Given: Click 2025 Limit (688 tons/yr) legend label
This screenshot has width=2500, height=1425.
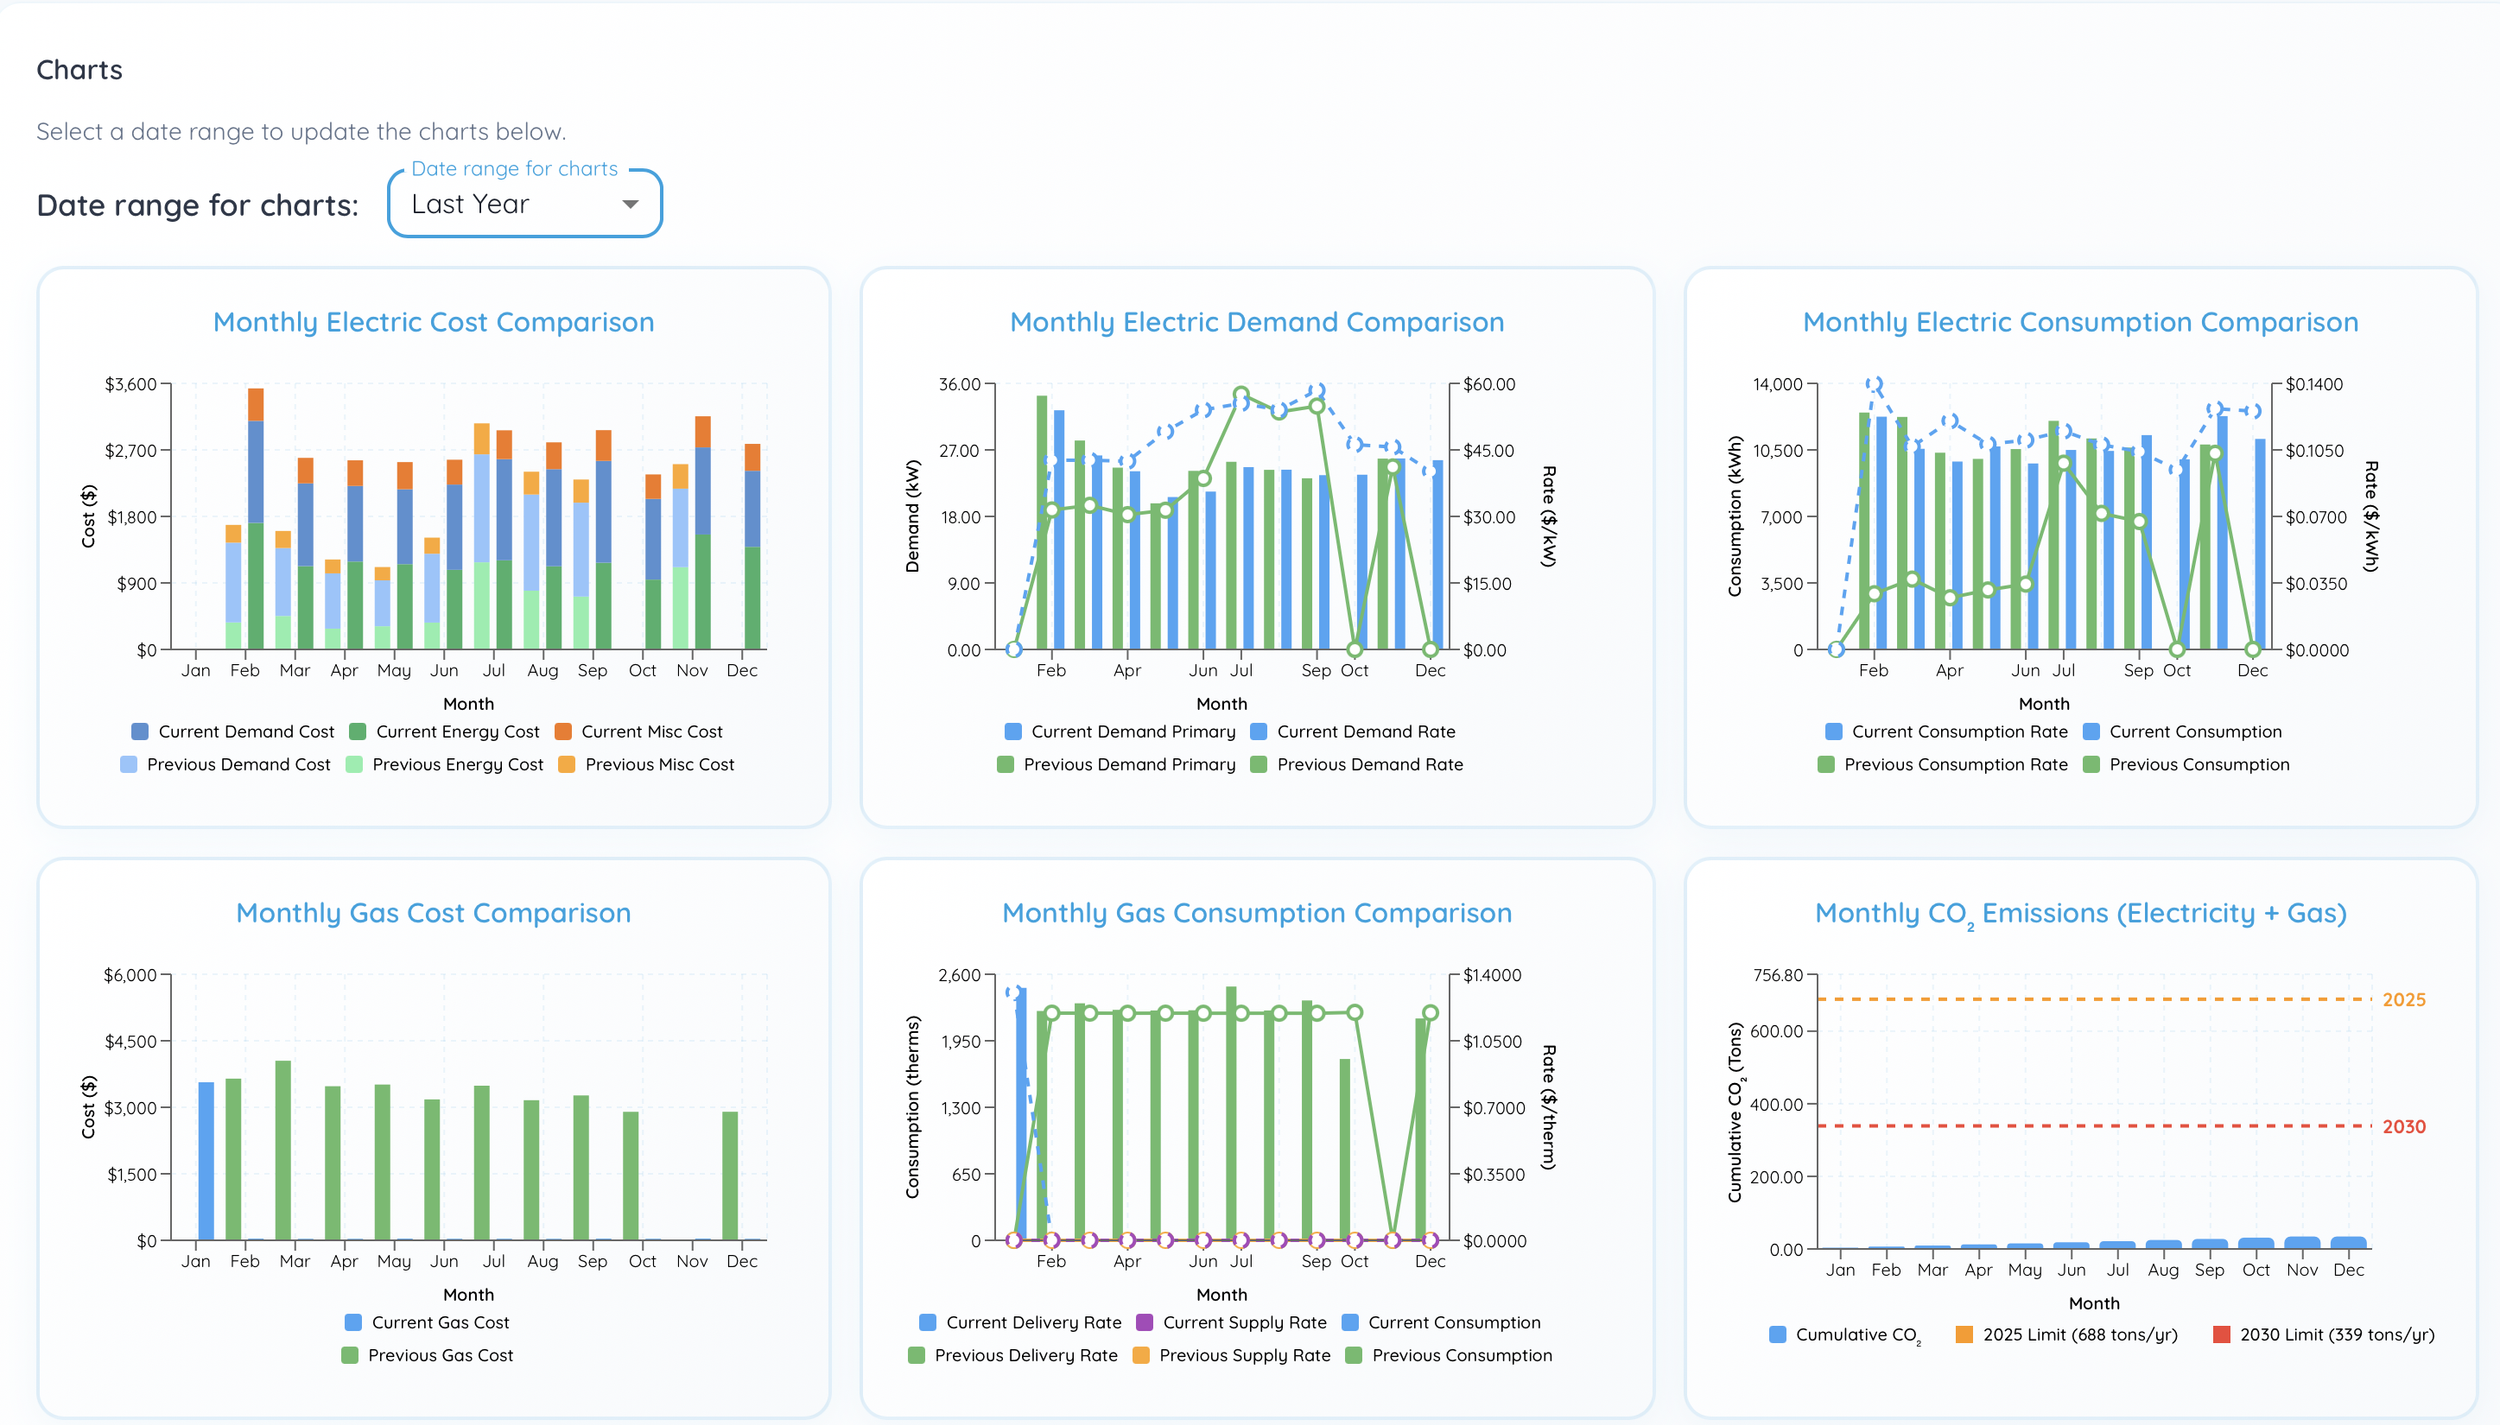Looking at the screenshot, I should pyautogui.click(x=2079, y=1335).
